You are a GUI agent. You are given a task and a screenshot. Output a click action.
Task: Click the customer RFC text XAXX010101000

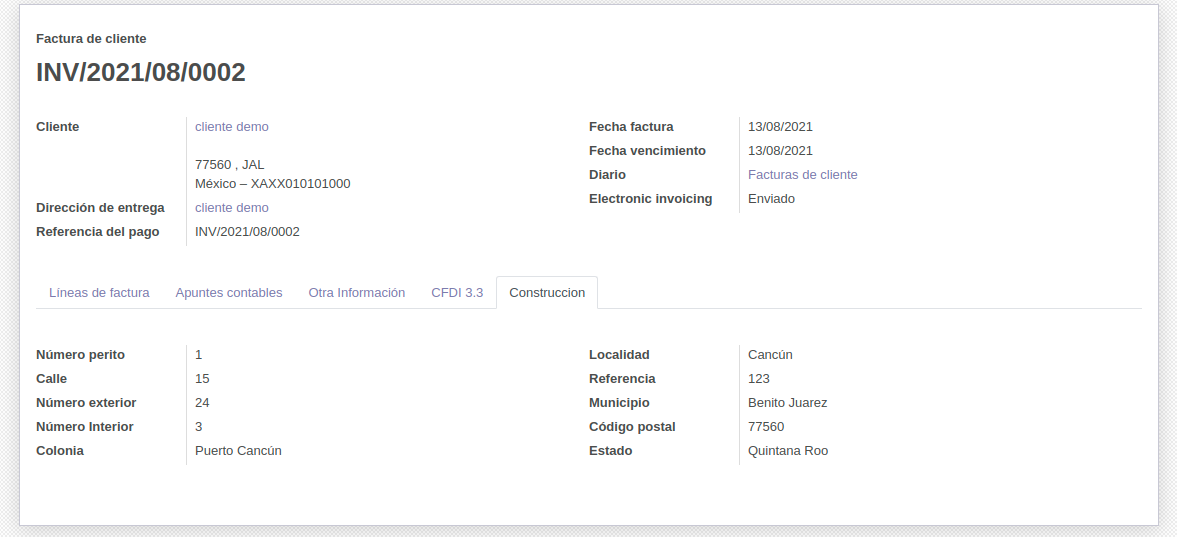point(300,184)
